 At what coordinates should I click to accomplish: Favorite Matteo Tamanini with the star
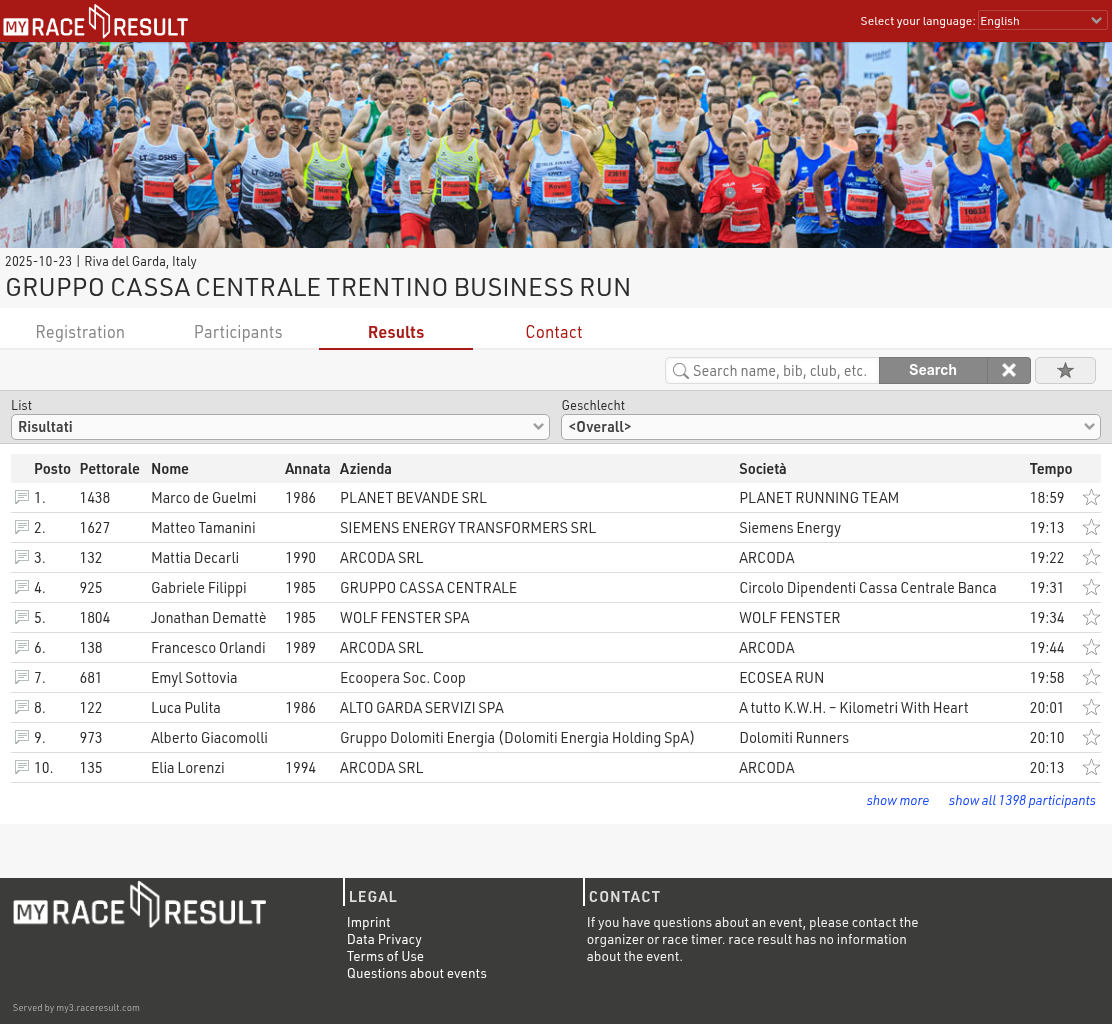1091,527
